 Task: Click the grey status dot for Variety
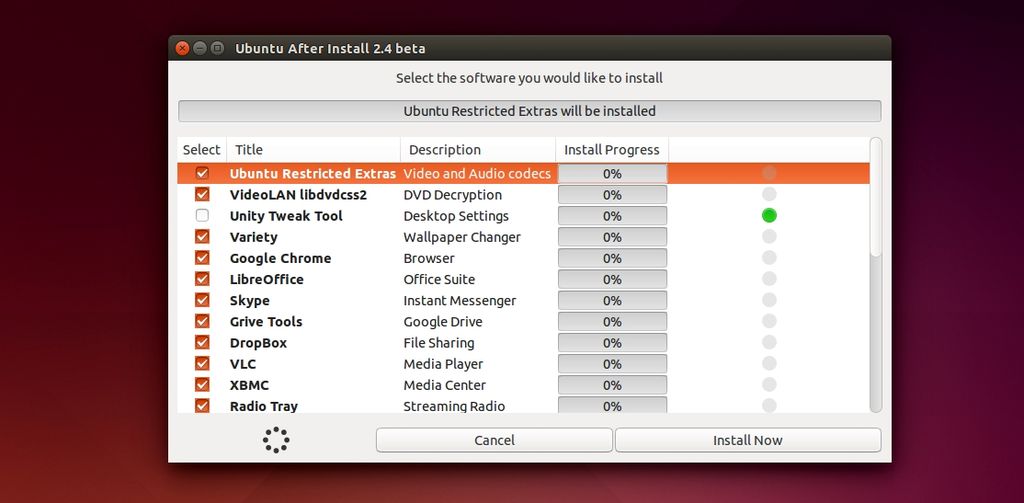769,236
